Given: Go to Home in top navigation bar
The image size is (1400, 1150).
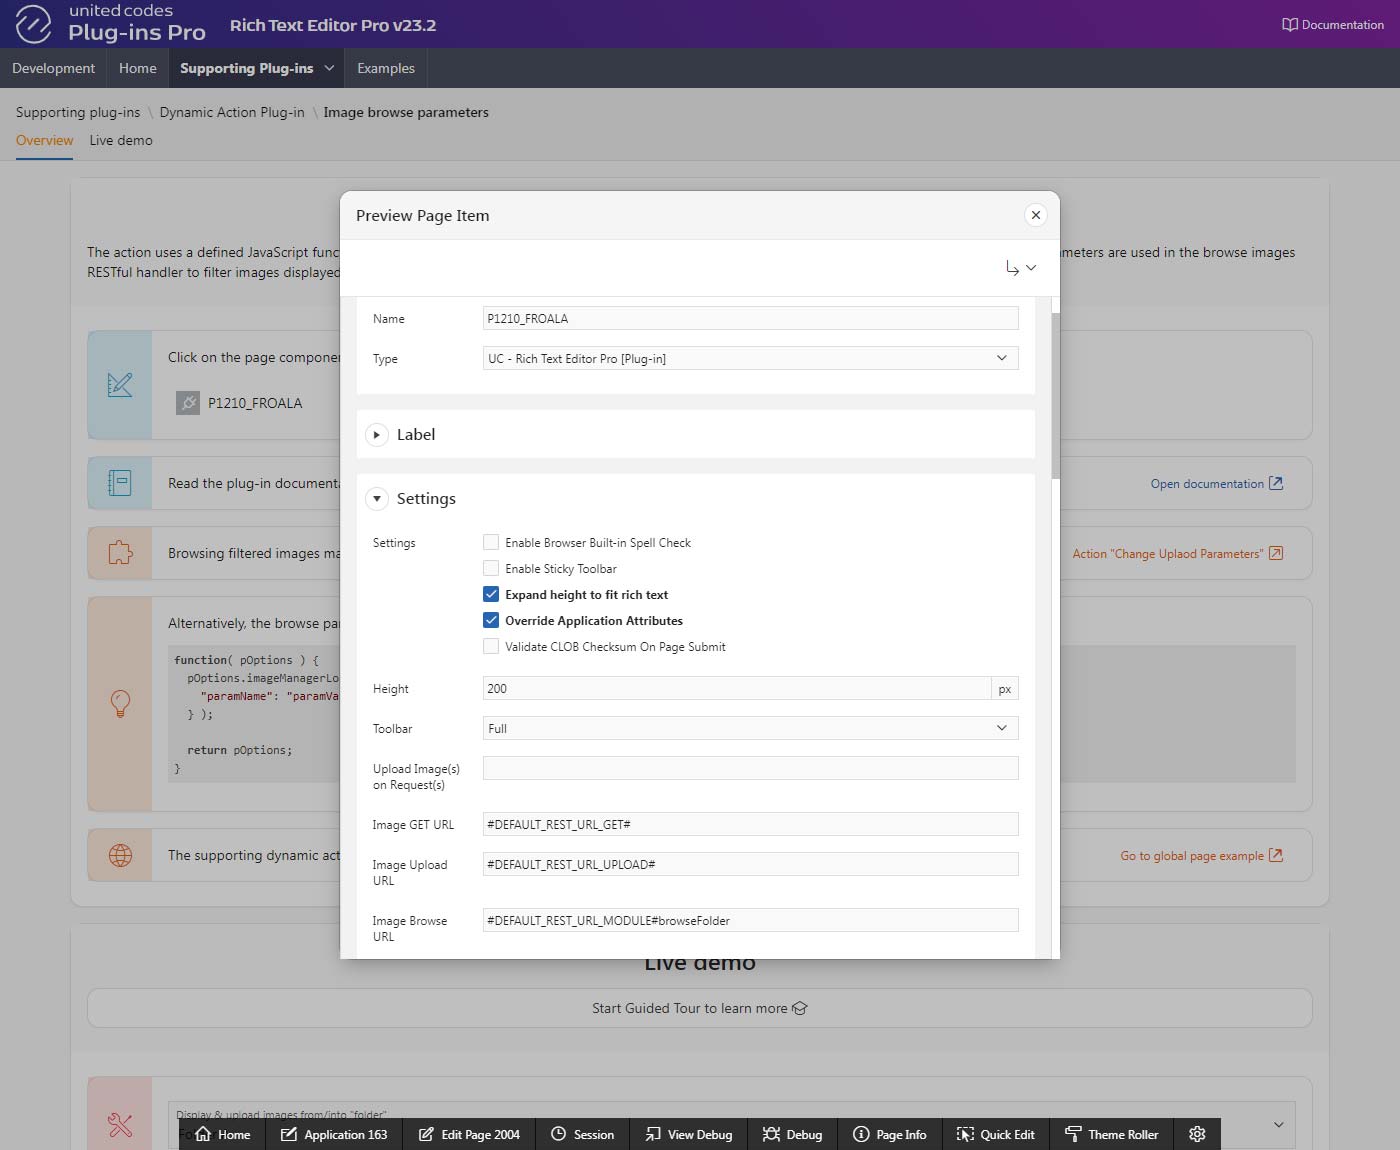Looking at the screenshot, I should tap(138, 68).
